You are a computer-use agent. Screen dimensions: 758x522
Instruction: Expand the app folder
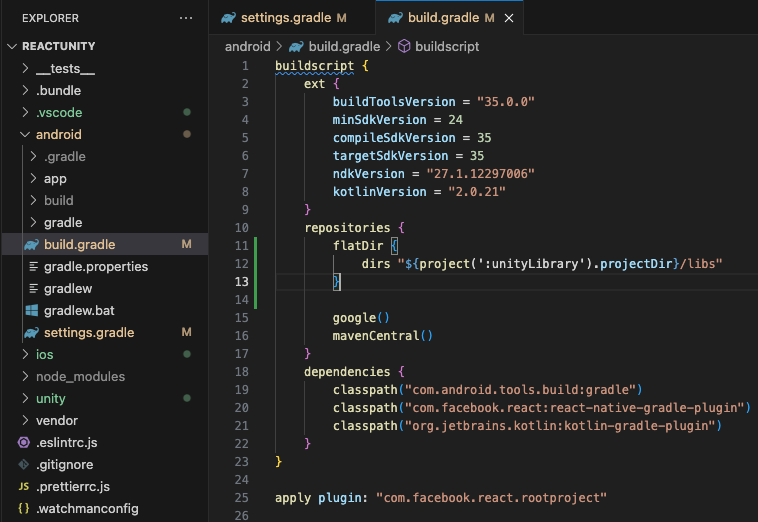tap(33, 178)
